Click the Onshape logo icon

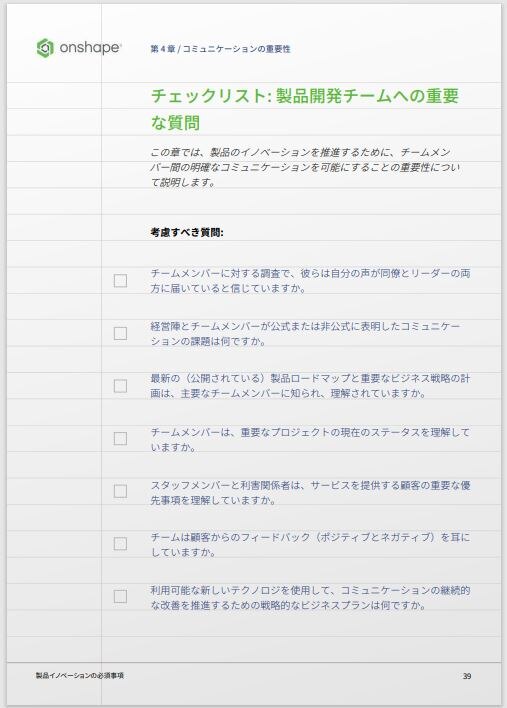pos(45,48)
